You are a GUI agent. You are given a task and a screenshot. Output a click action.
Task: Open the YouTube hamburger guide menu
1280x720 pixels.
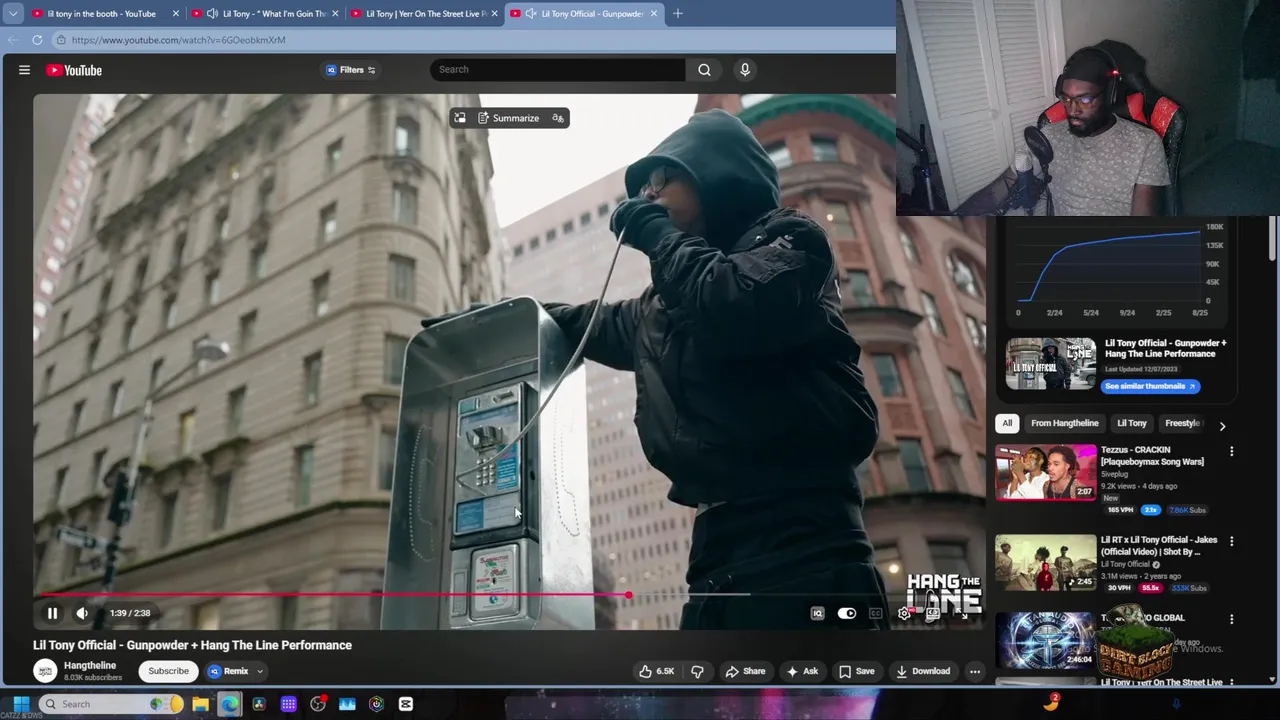24,70
